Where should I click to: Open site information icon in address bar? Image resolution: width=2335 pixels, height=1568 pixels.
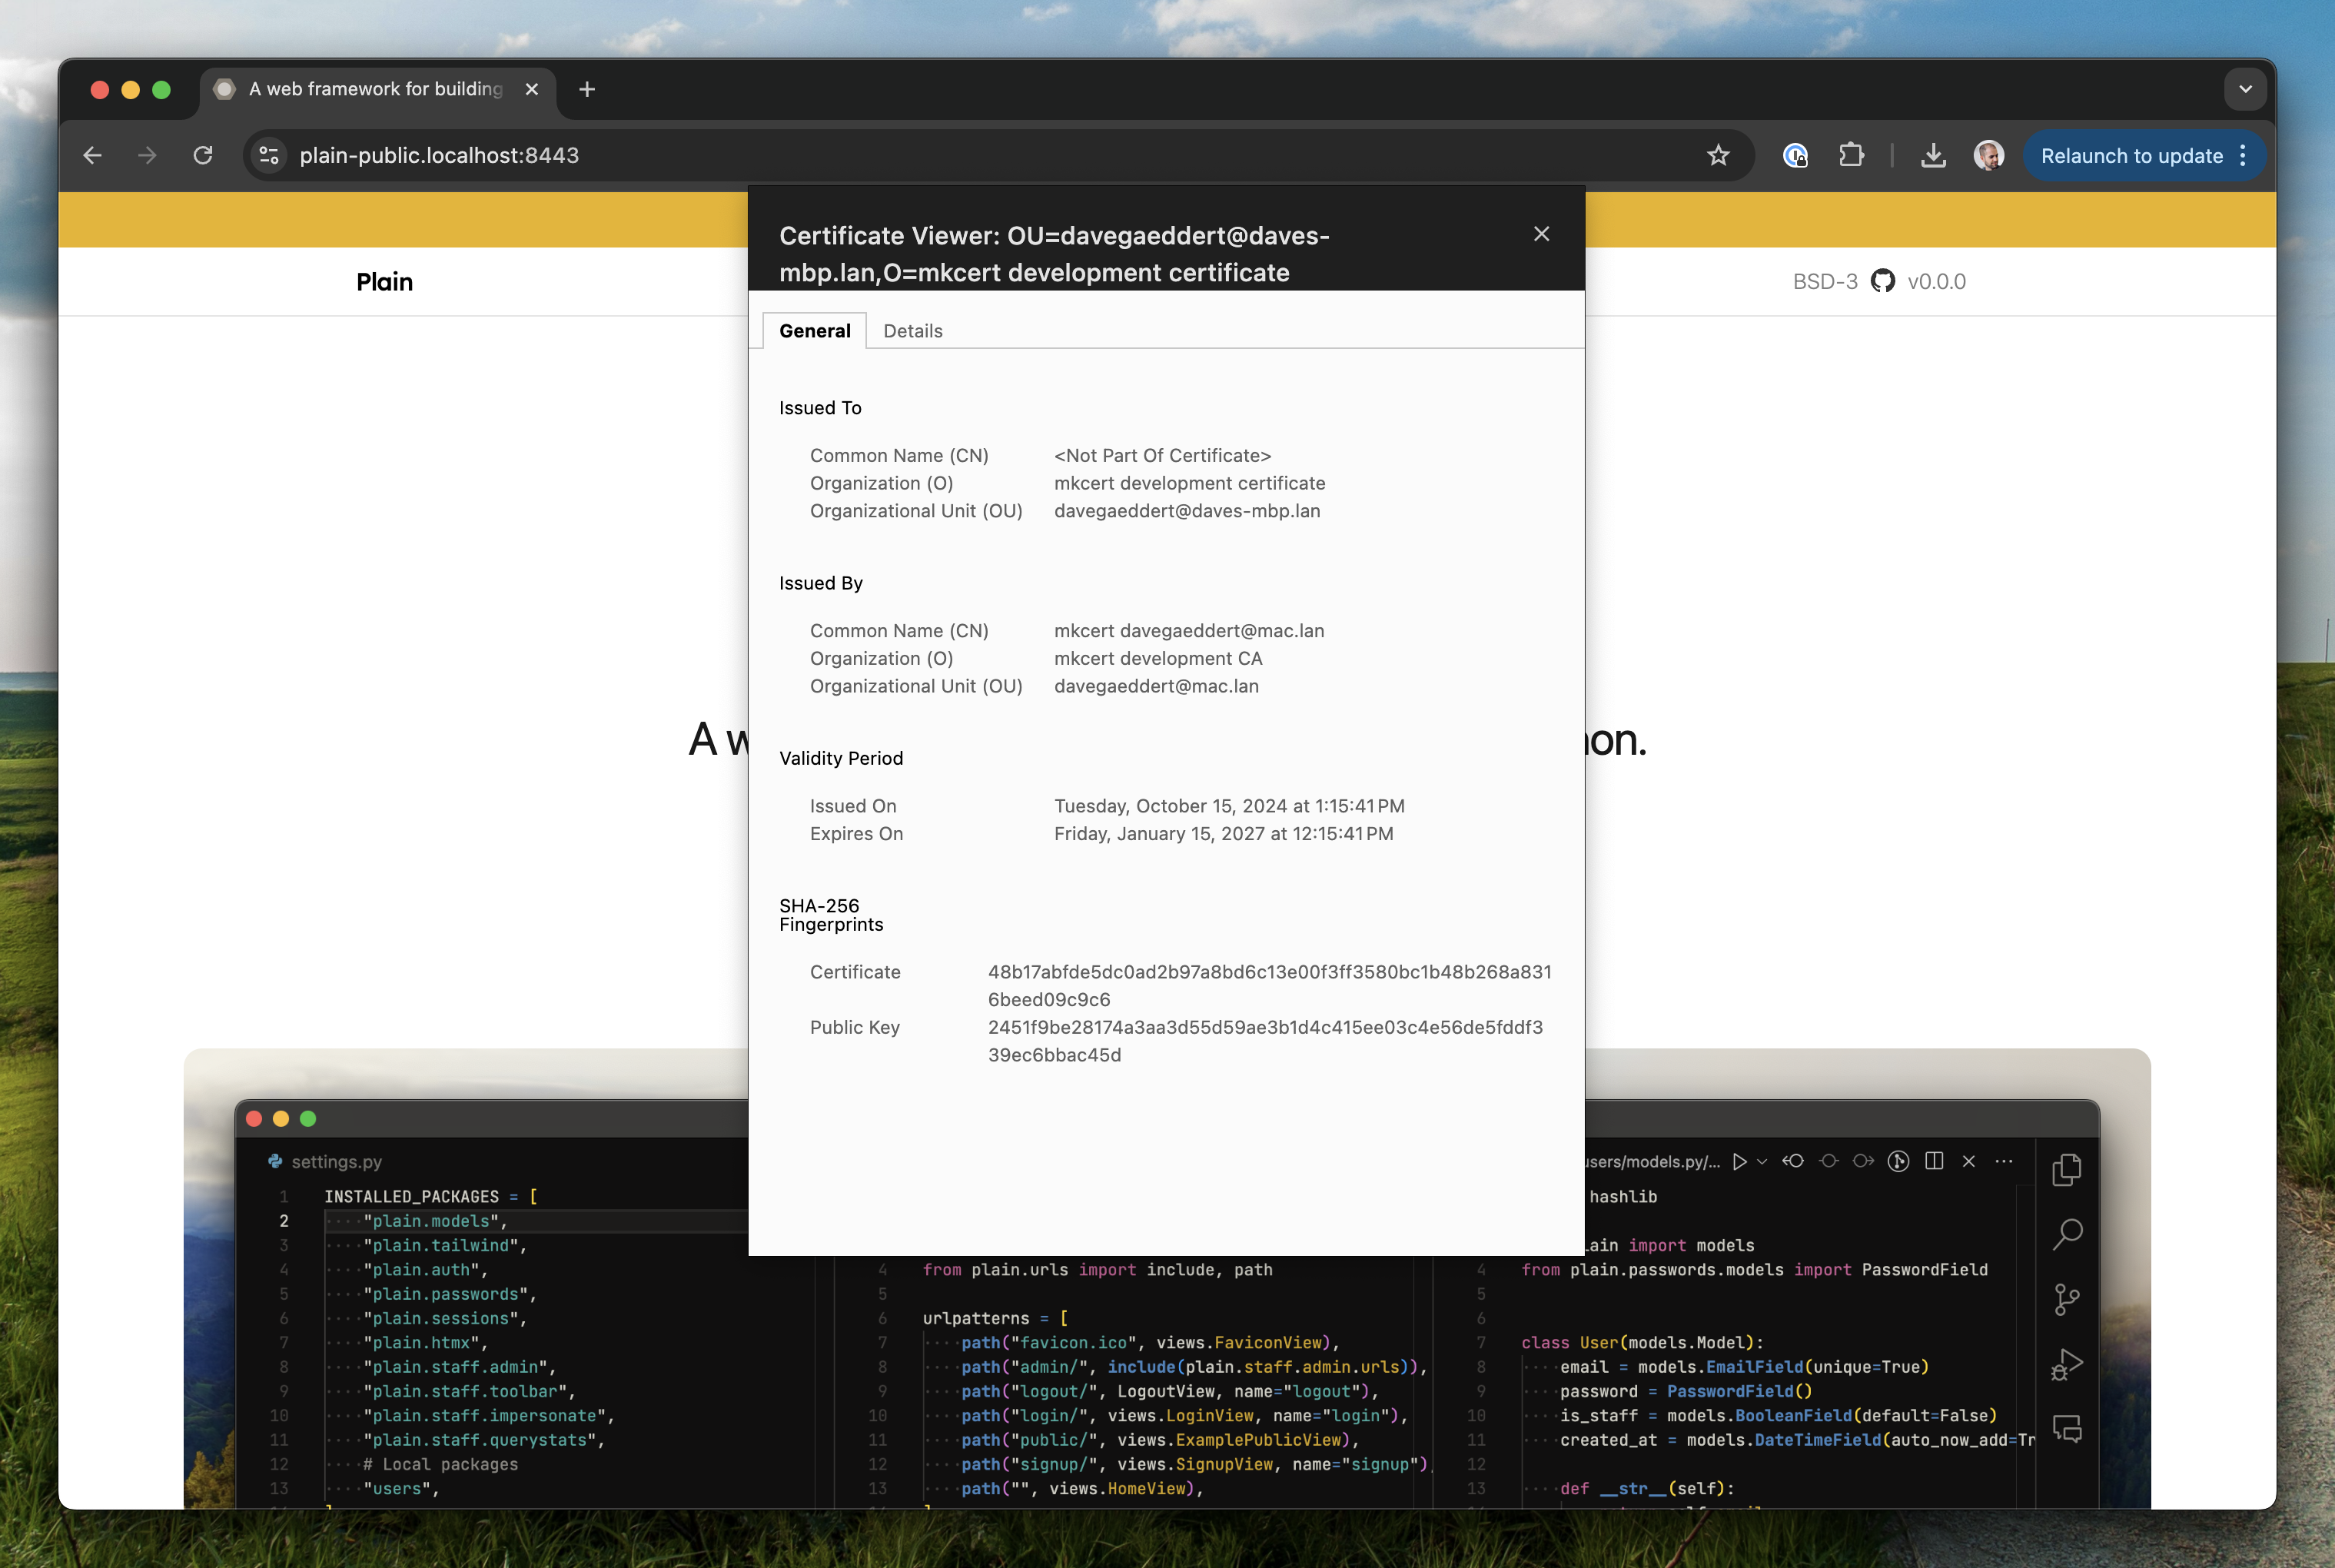(269, 155)
